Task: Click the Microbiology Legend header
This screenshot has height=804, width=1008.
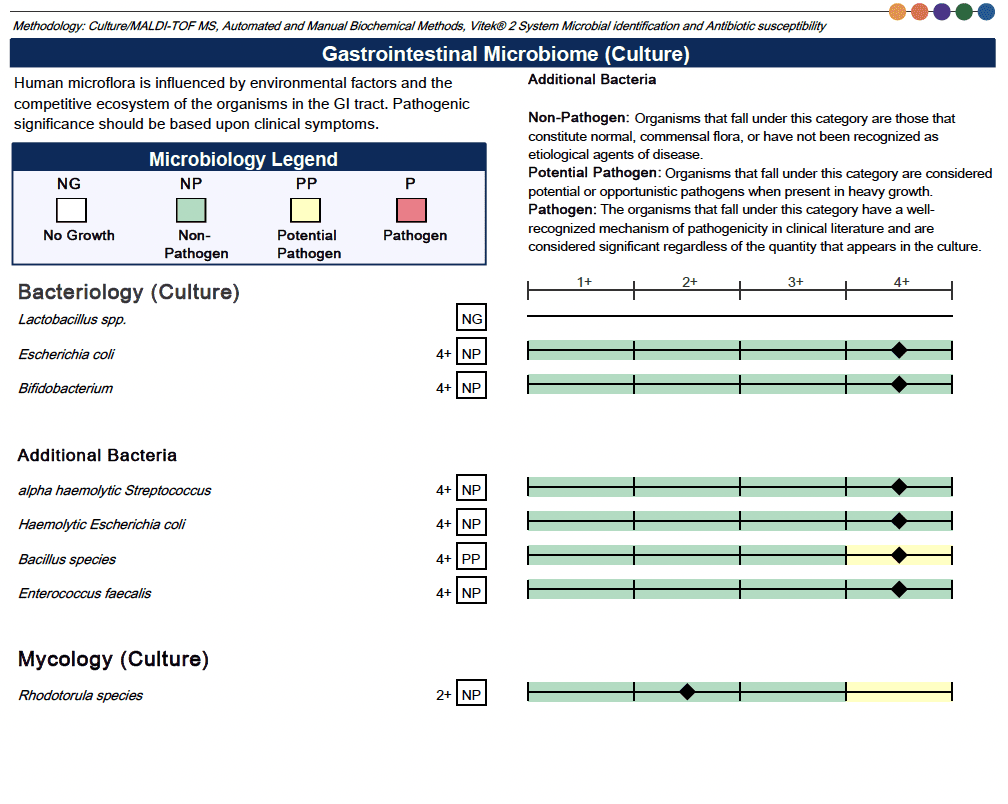Action: click(x=247, y=157)
